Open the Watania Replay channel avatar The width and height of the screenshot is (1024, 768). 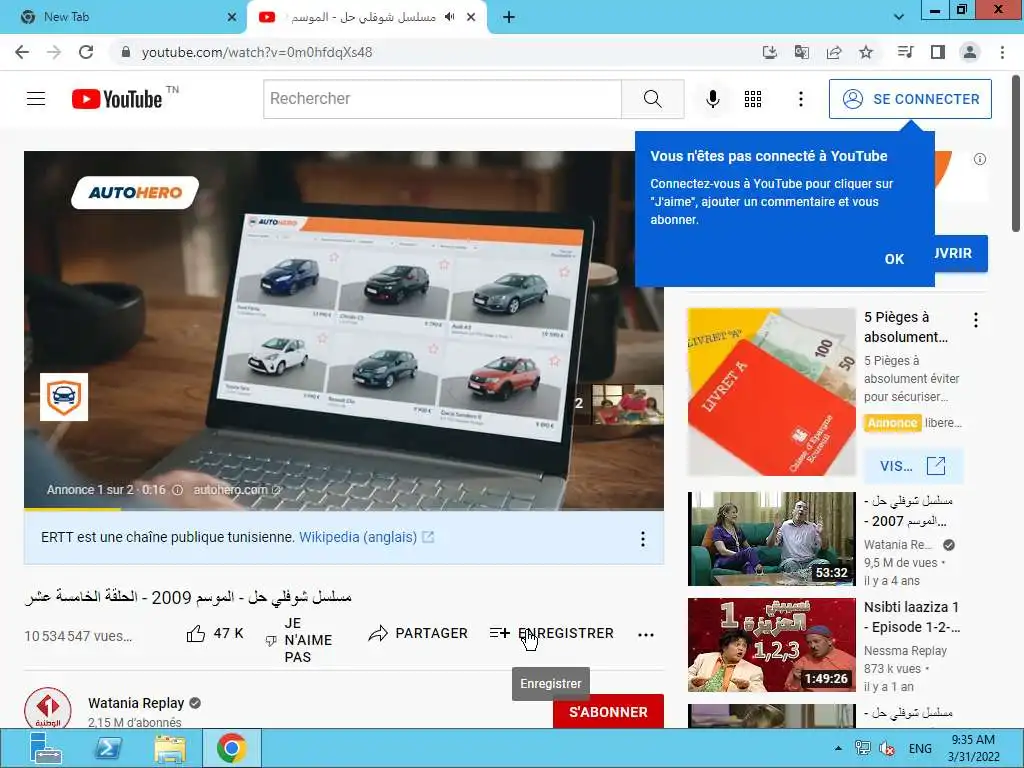pos(48,708)
